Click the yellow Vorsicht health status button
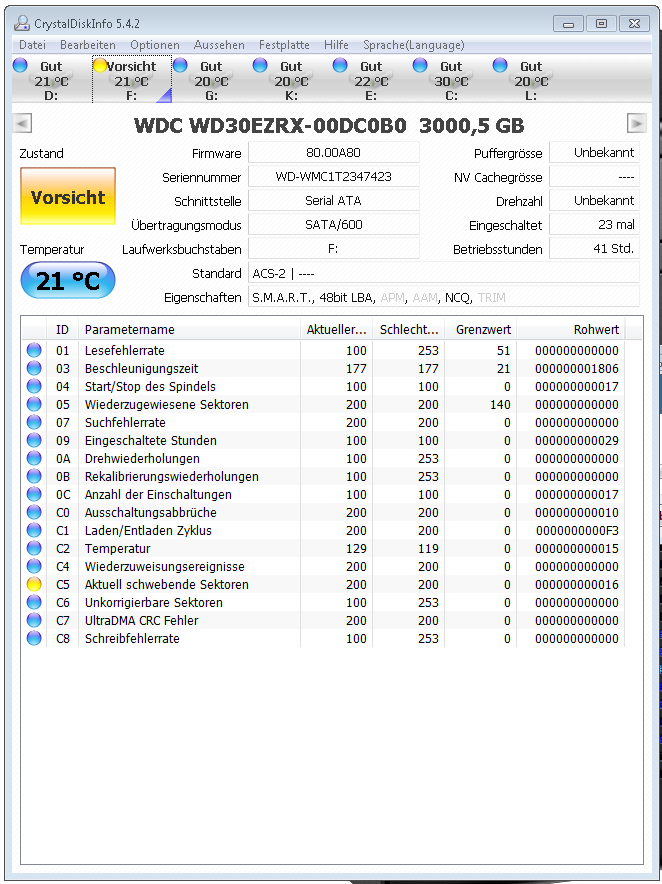662x884 pixels. (68, 197)
